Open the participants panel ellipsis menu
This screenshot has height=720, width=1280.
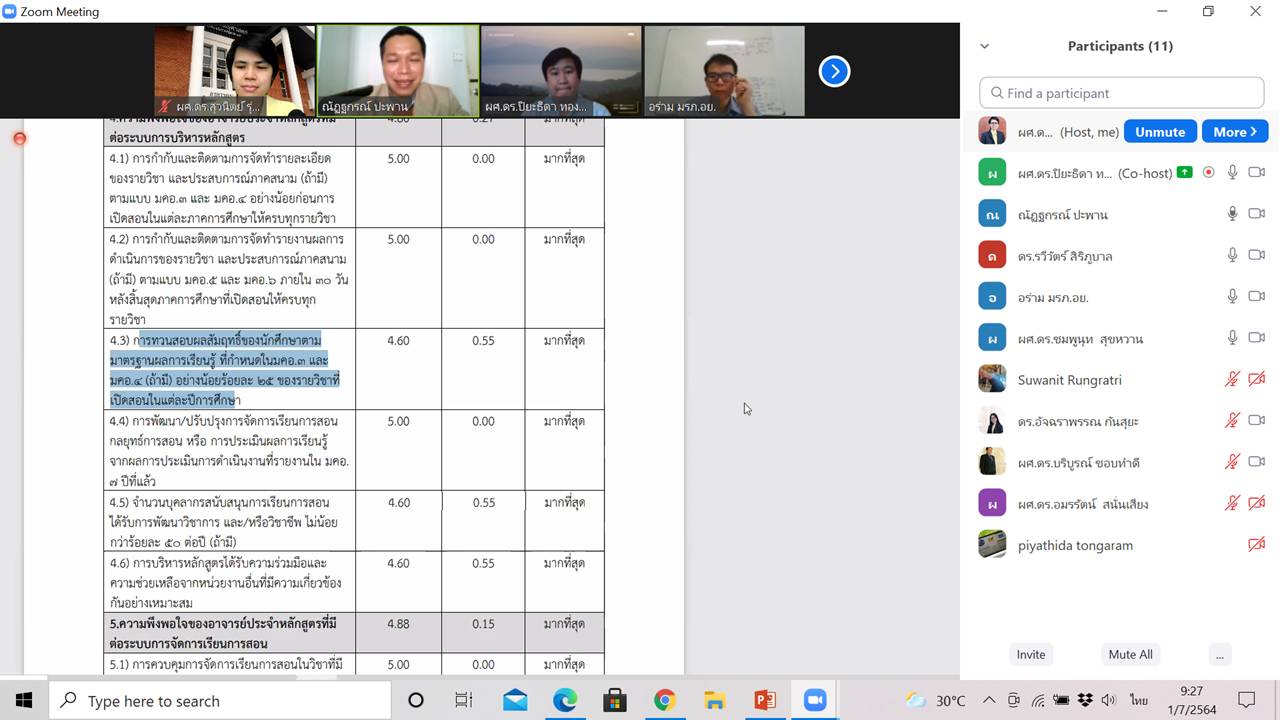pyautogui.click(x=1218, y=654)
